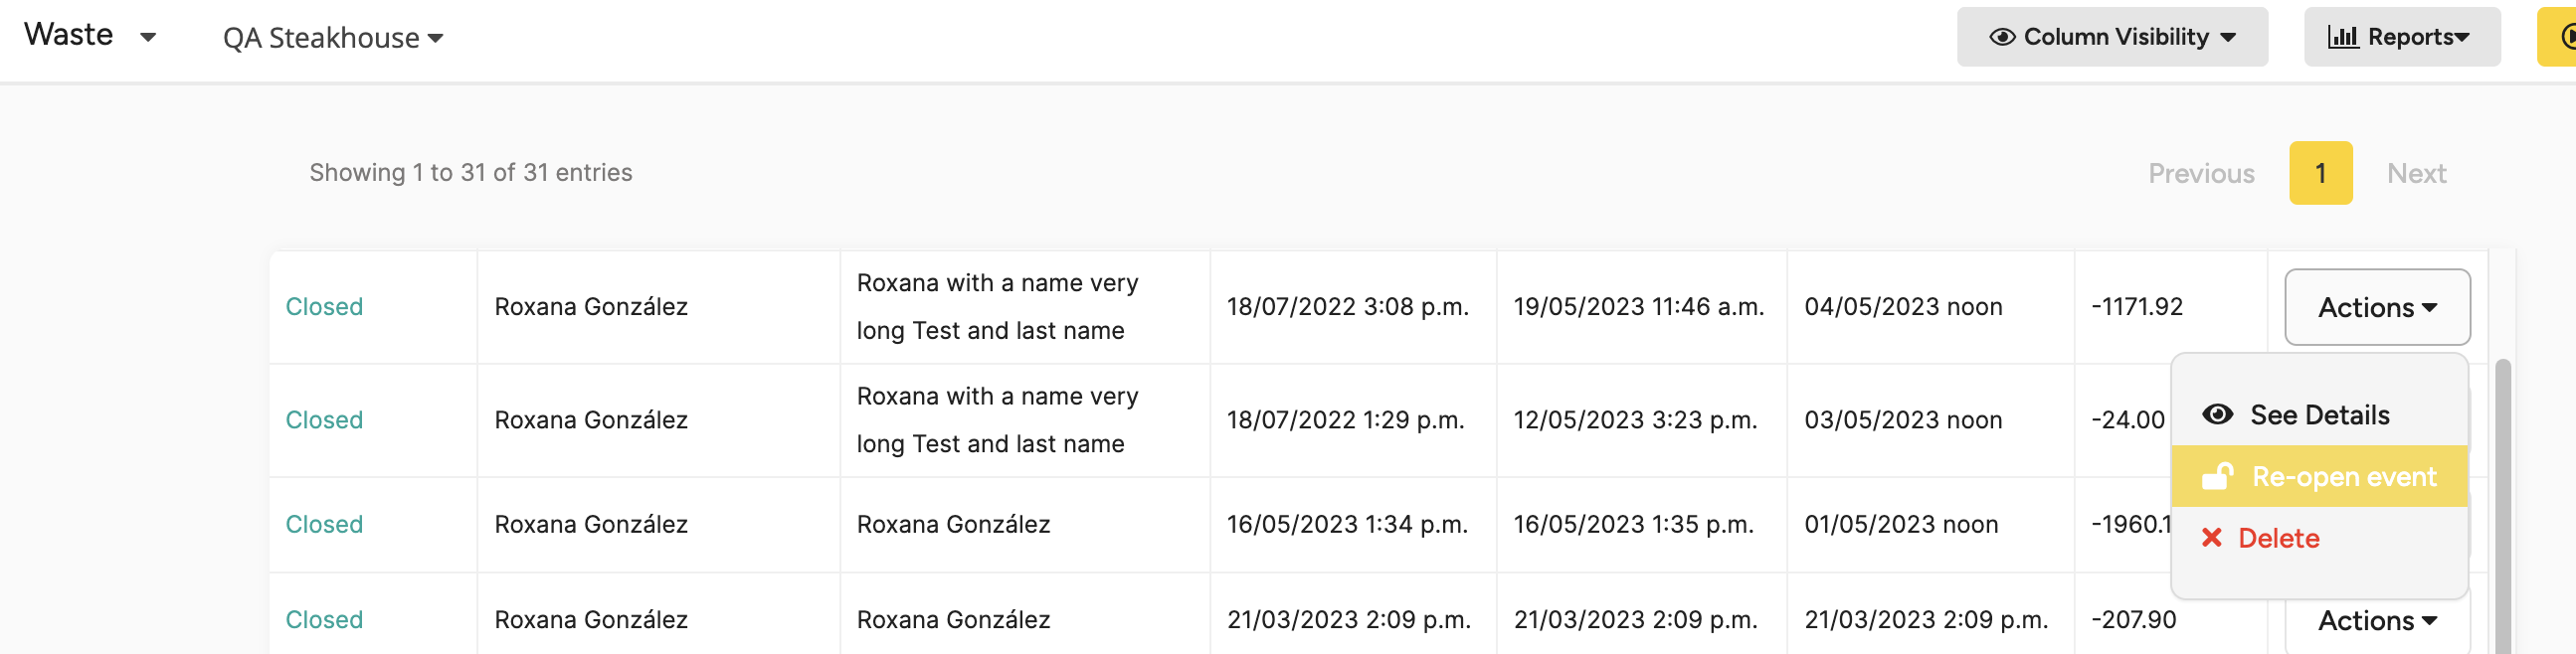
Task: Click Closed status of the -24.00 row
Action: (324, 420)
